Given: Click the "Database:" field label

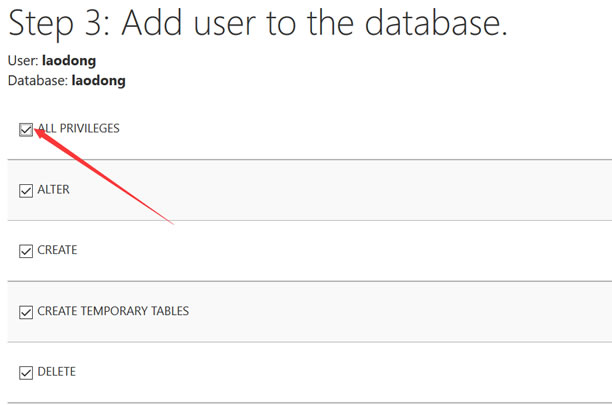Looking at the screenshot, I should pos(38,80).
